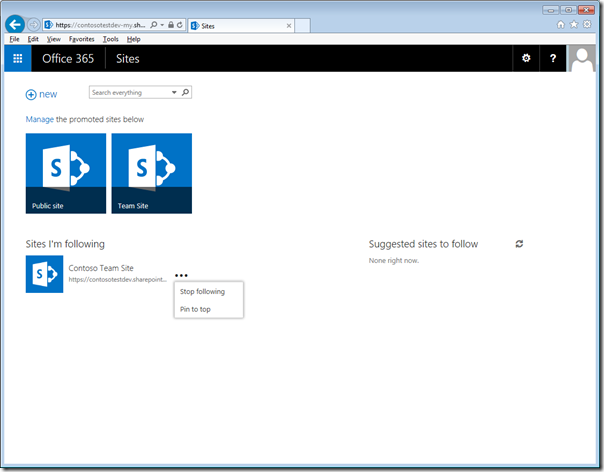604x472 pixels.
Task: Select the Sites browser tab
Action: (241, 26)
